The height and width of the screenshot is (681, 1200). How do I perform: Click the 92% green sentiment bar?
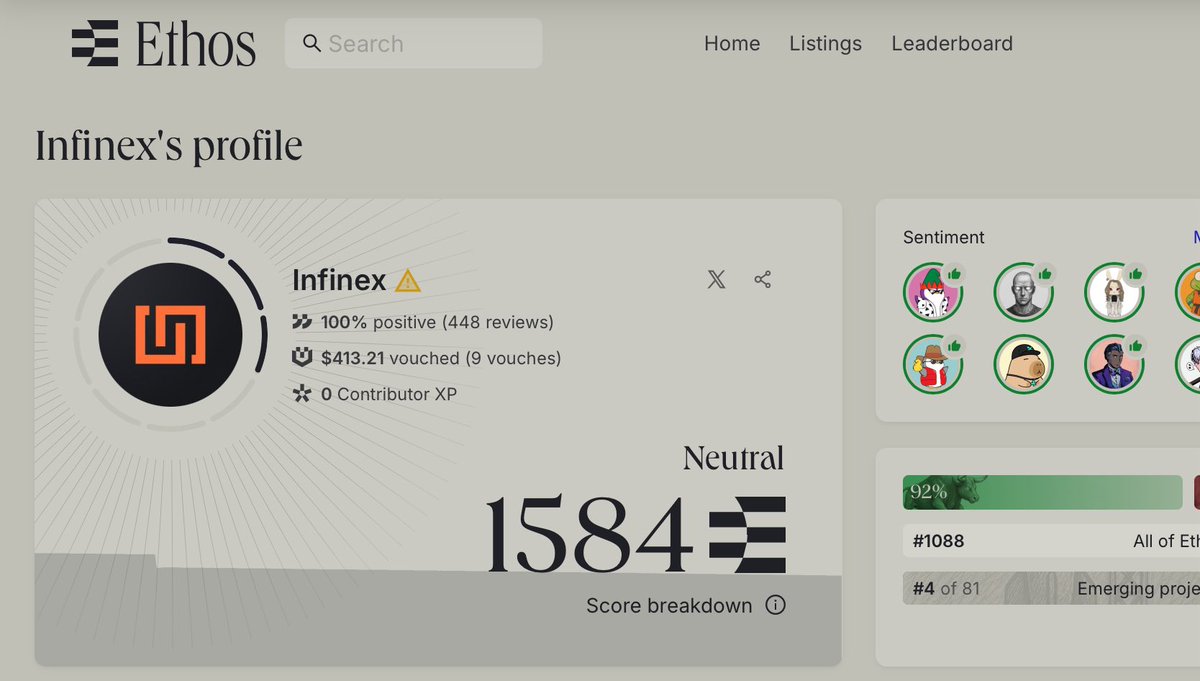pyautogui.click(x=1042, y=492)
